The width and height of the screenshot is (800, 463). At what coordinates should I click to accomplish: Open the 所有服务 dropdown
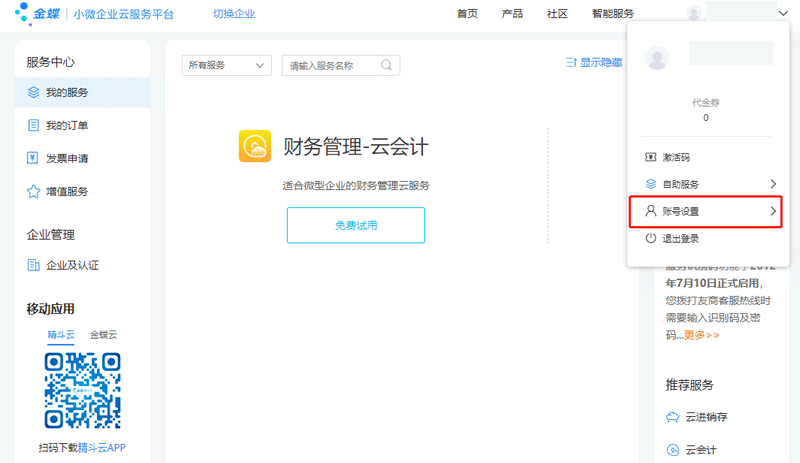point(227,65)
